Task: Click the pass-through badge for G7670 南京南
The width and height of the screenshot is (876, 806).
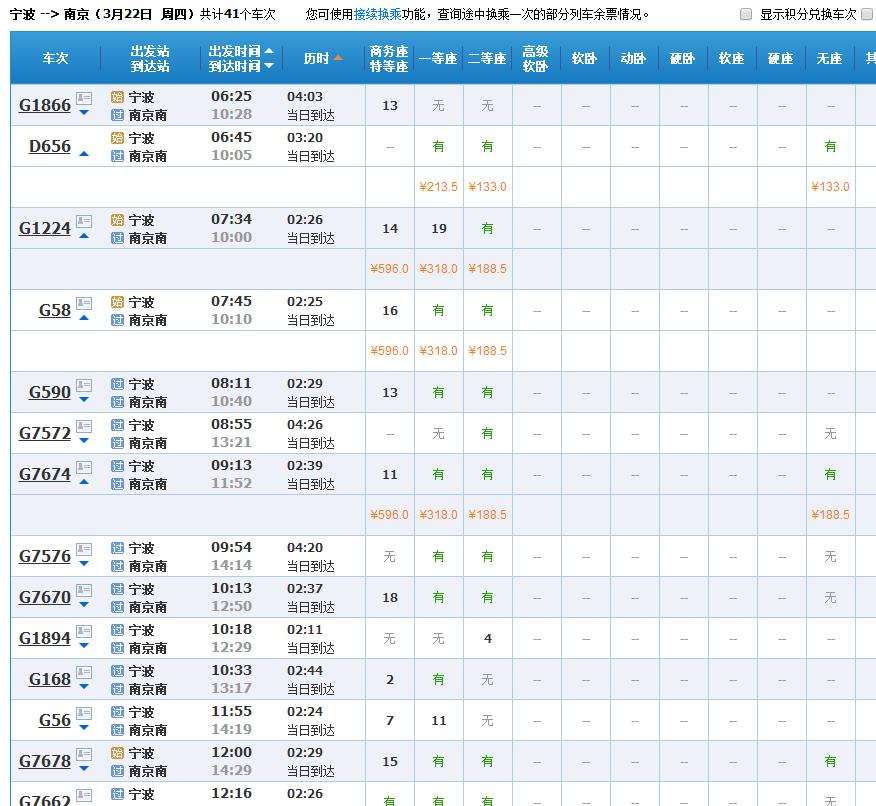Action: 117,607
